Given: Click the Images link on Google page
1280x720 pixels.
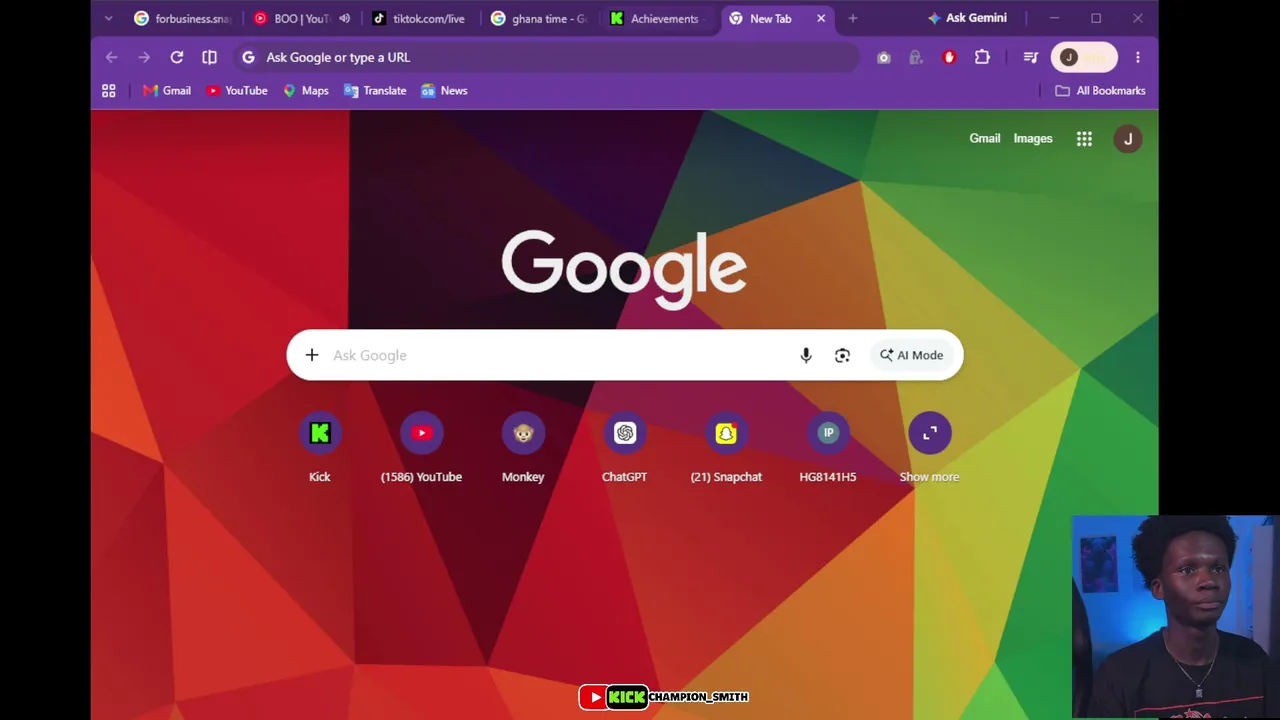Looking at the screenshot, I should [1033, 139].
